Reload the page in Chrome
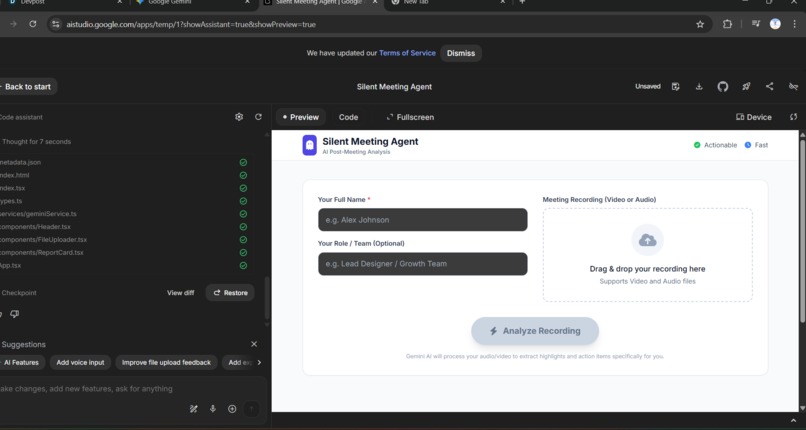806x430 pixels. (33, 24)
